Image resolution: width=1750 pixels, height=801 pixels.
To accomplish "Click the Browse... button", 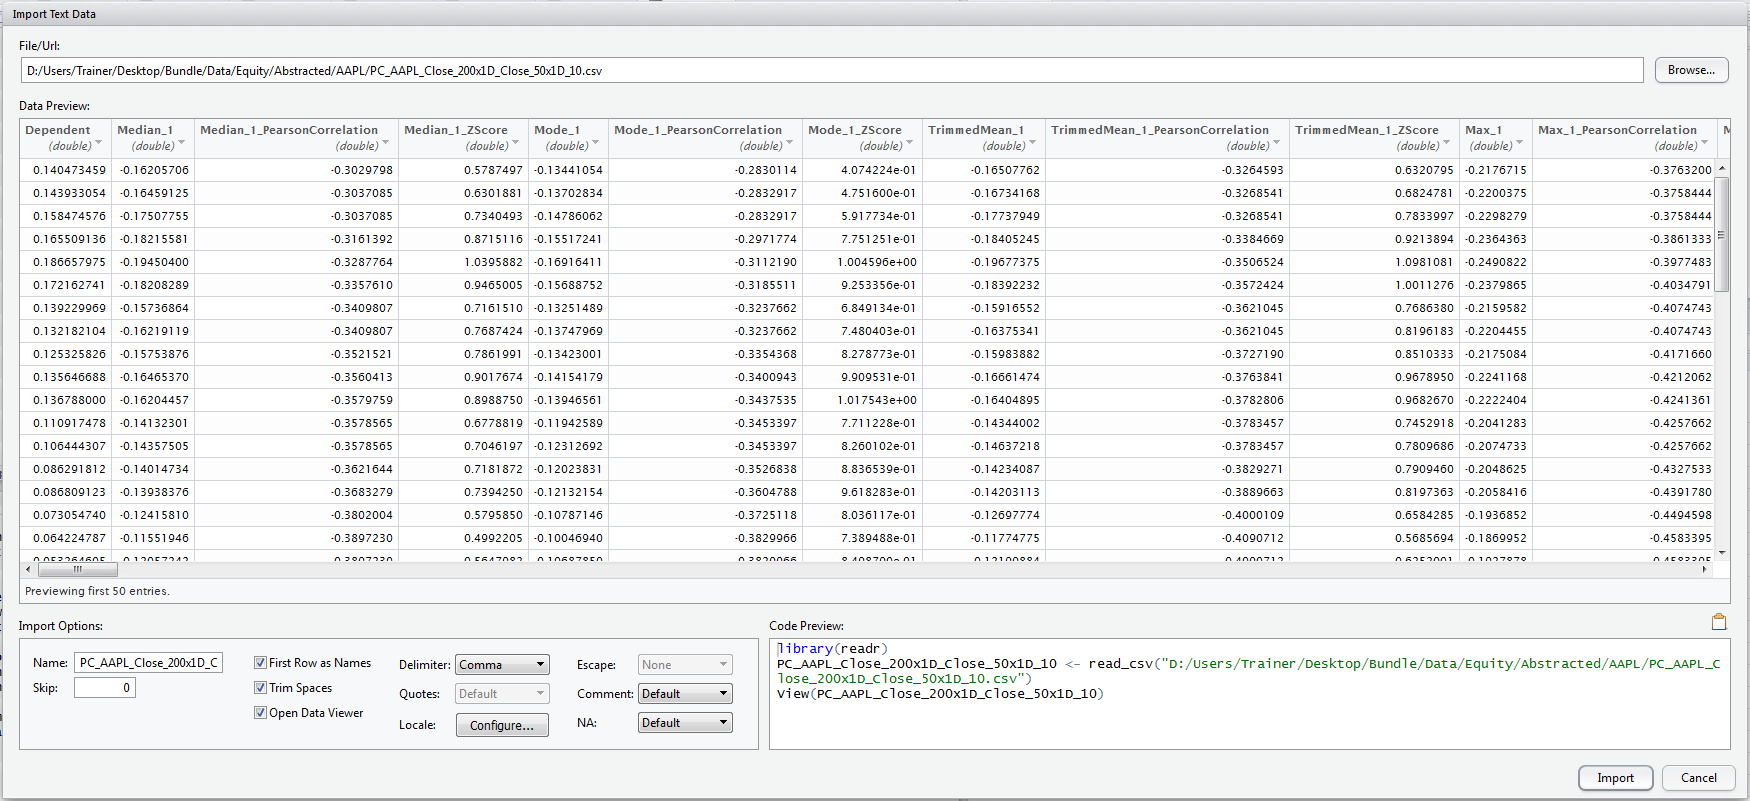I will [x=1691, y=70].
